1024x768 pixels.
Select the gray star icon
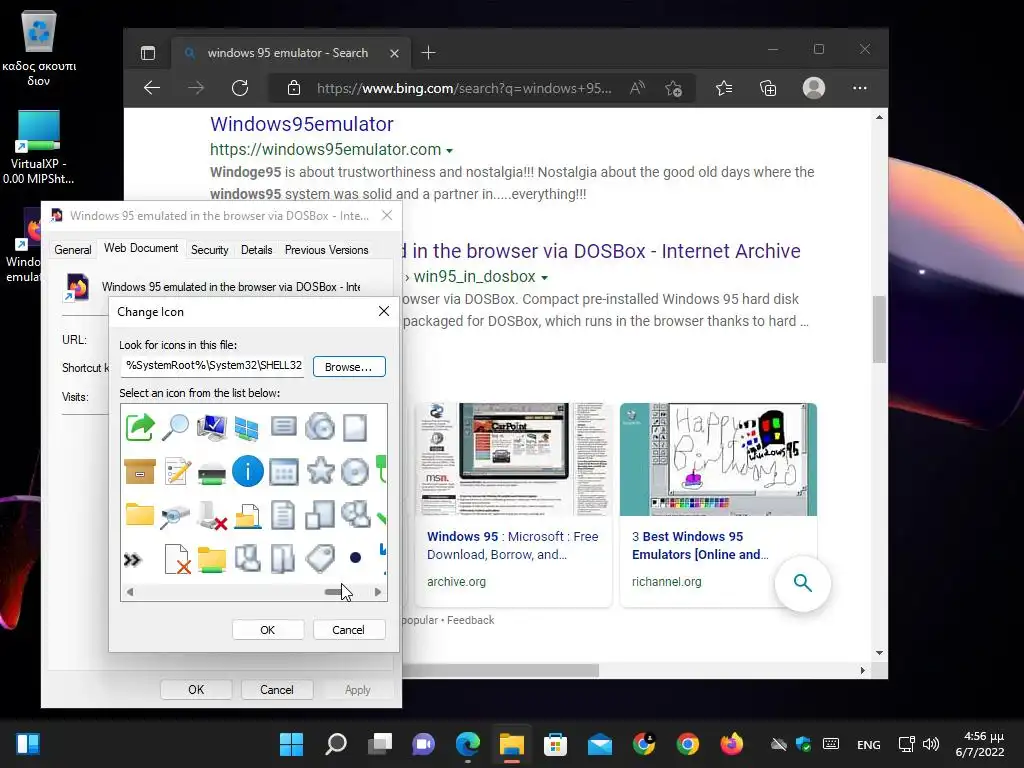[x=320, y=471]
